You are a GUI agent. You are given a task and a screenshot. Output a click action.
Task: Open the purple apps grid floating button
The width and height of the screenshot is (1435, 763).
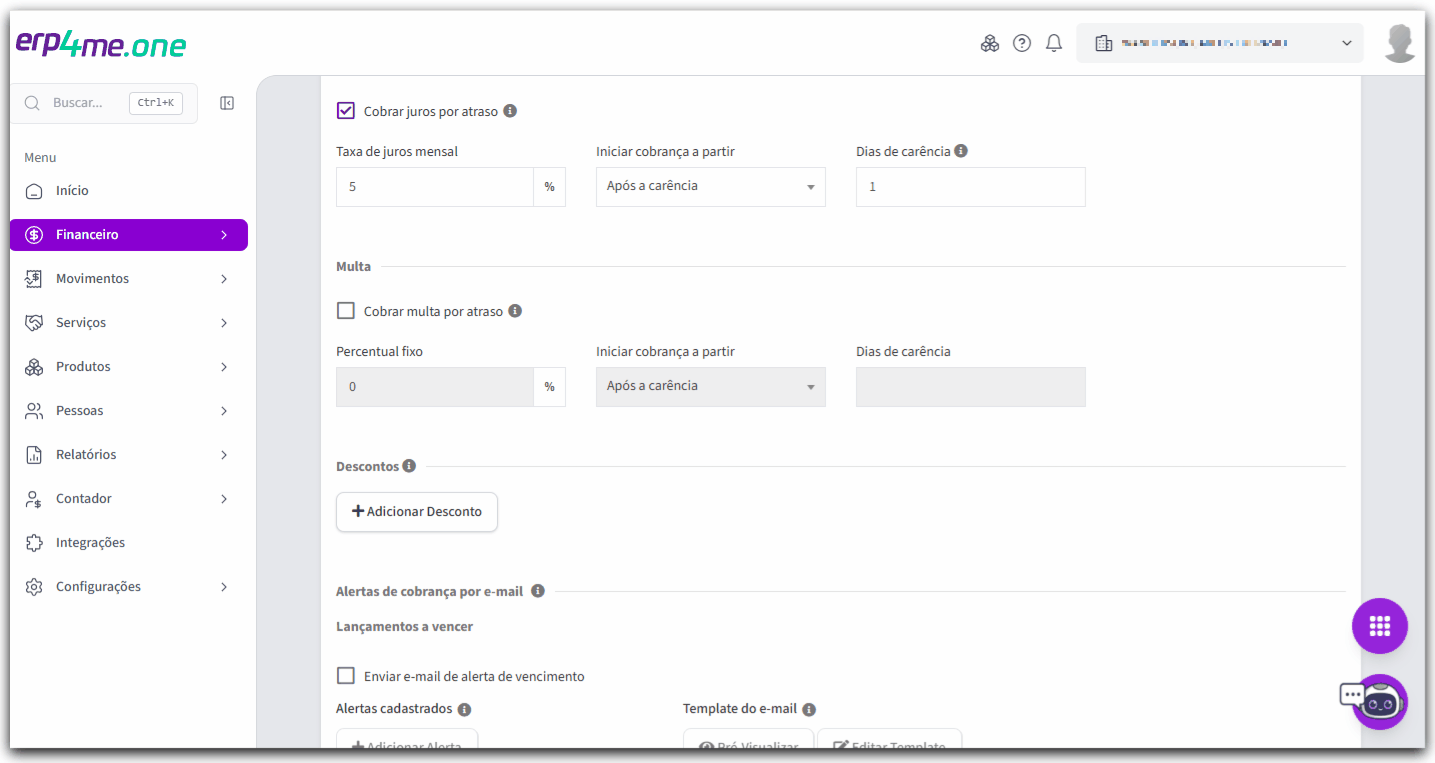[1380, 626]
